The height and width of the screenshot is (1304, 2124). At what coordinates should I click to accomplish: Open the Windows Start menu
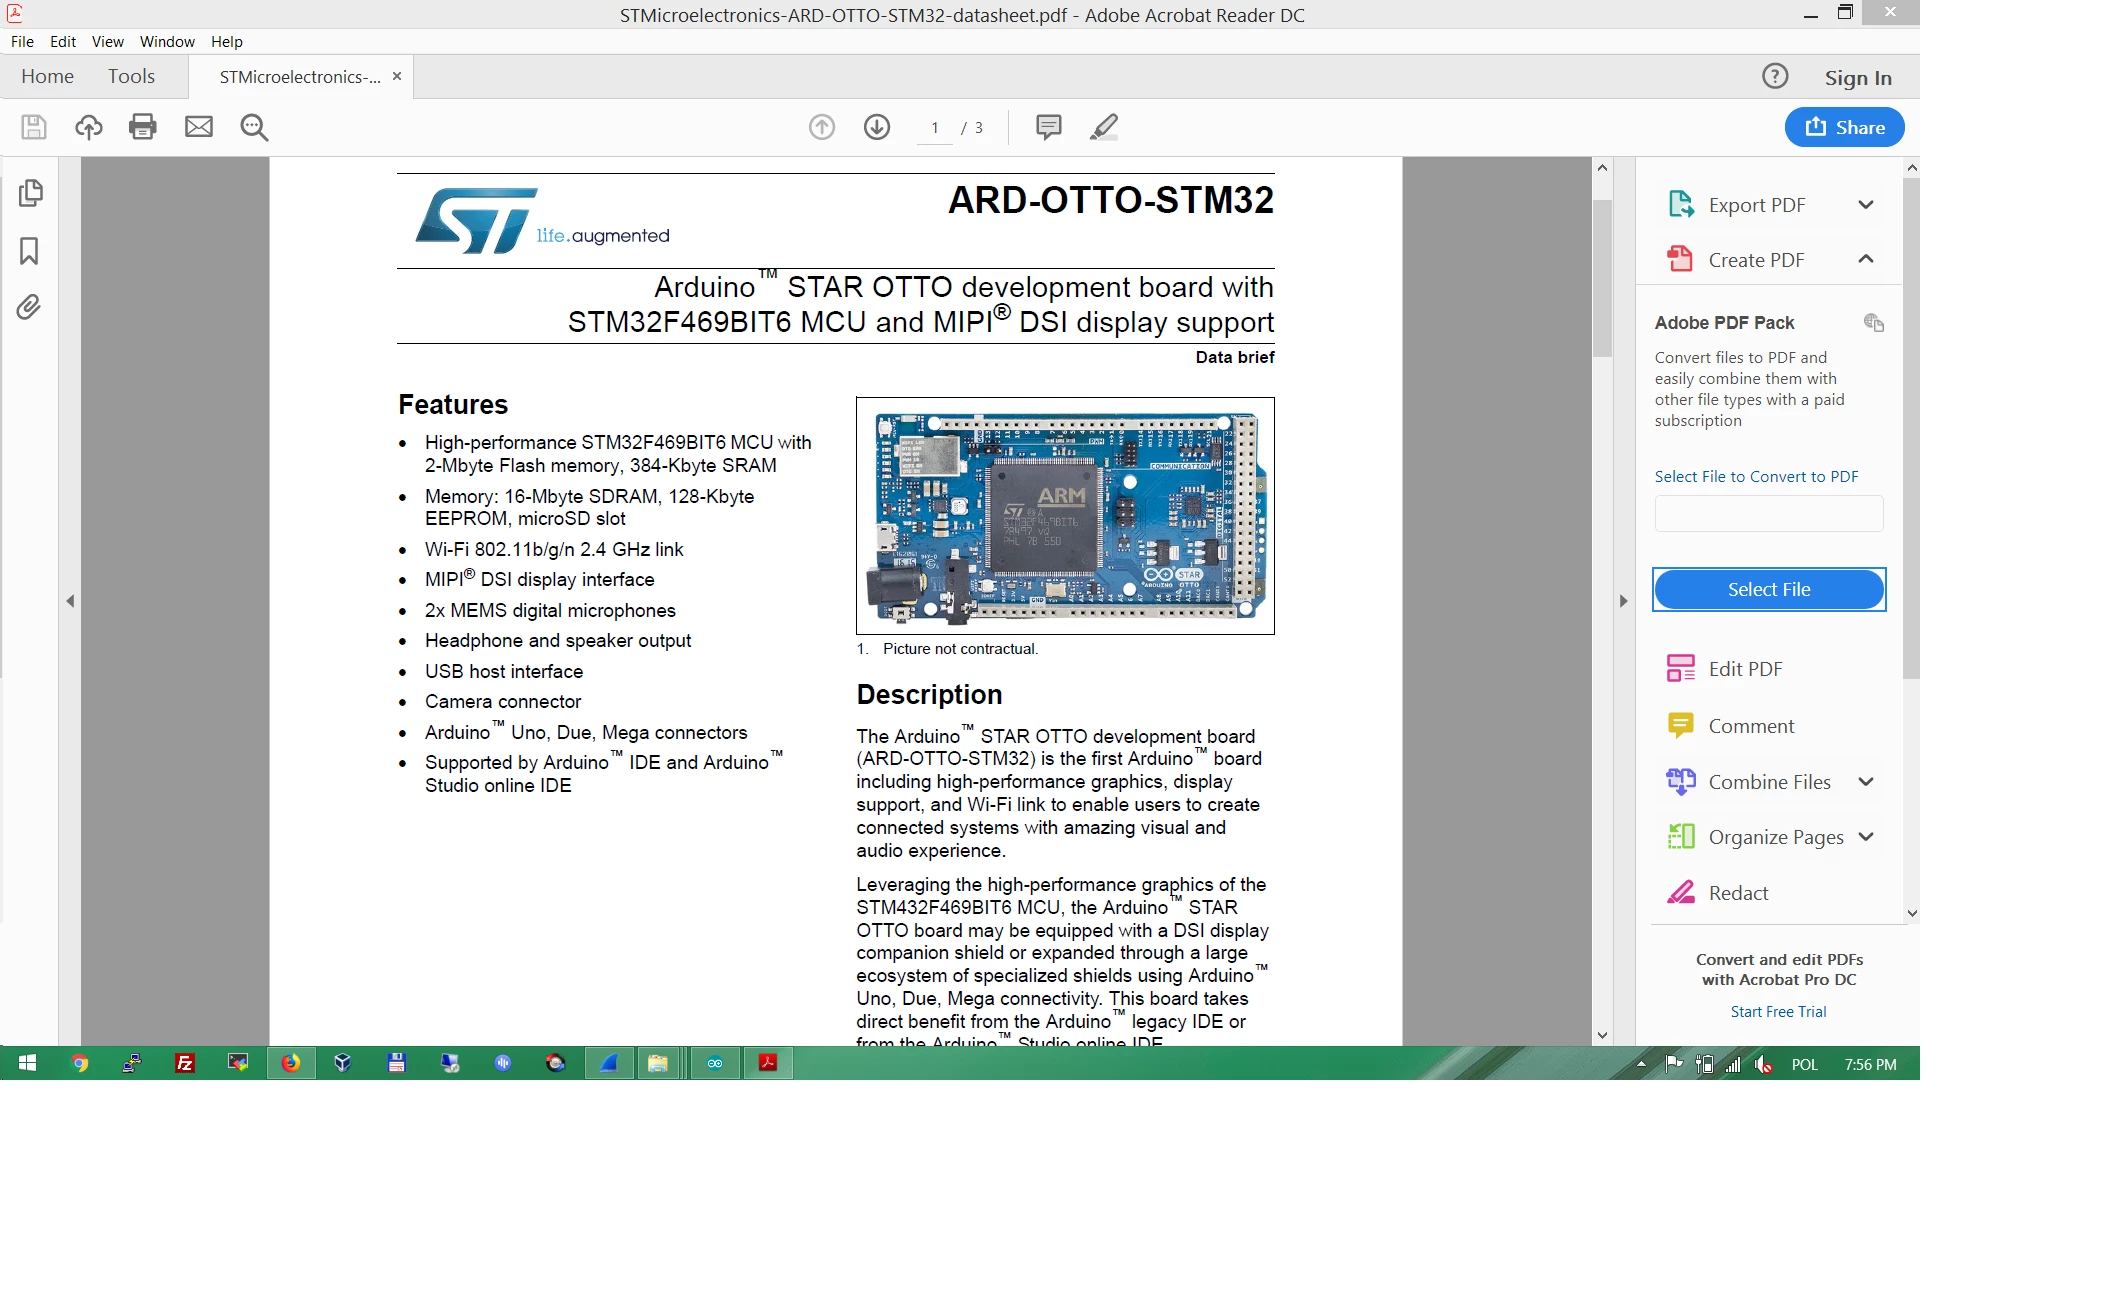[x=27, y=1063]
